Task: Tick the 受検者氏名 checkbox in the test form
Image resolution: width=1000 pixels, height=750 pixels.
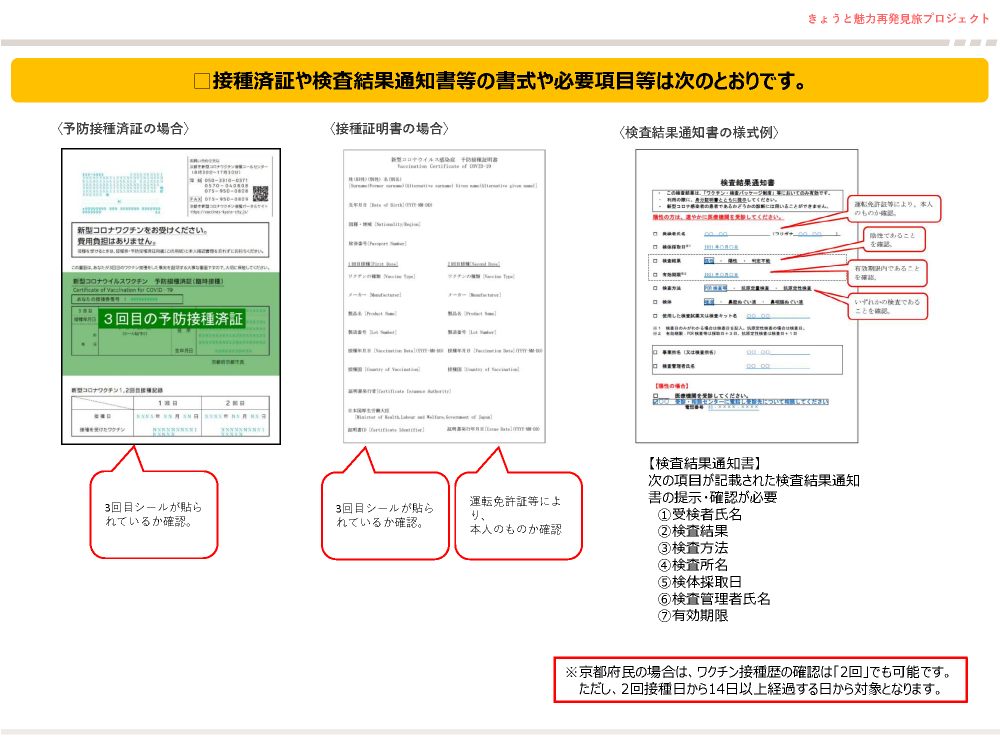Action: 655,234
